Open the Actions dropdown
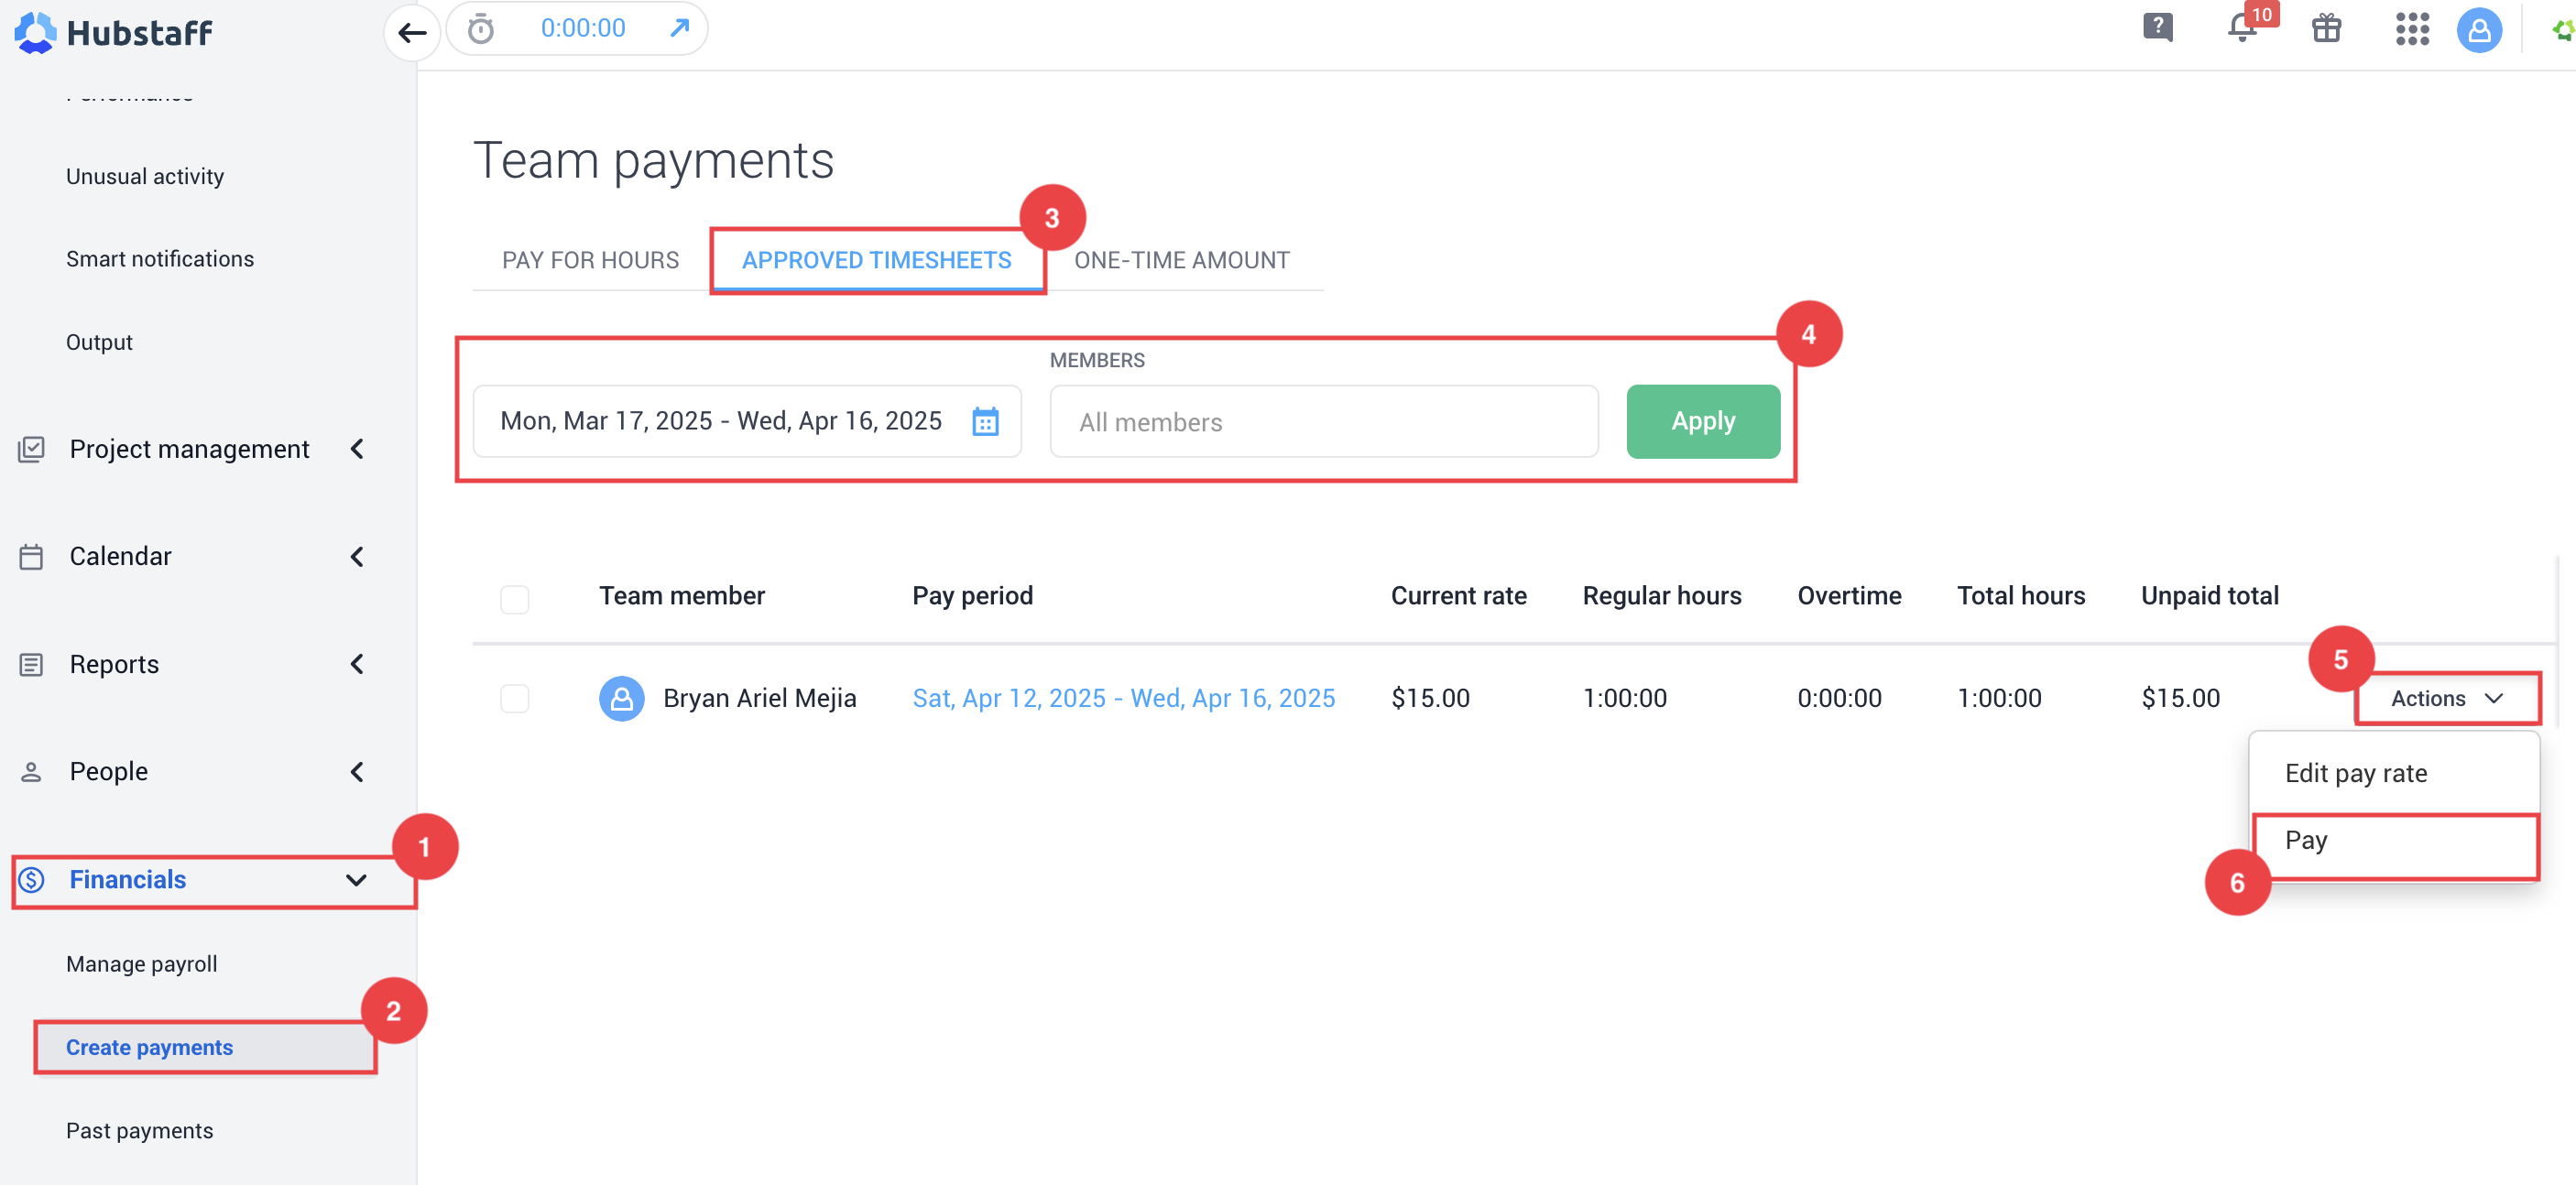The image size is (2576, 1185). coord(2447,698)
